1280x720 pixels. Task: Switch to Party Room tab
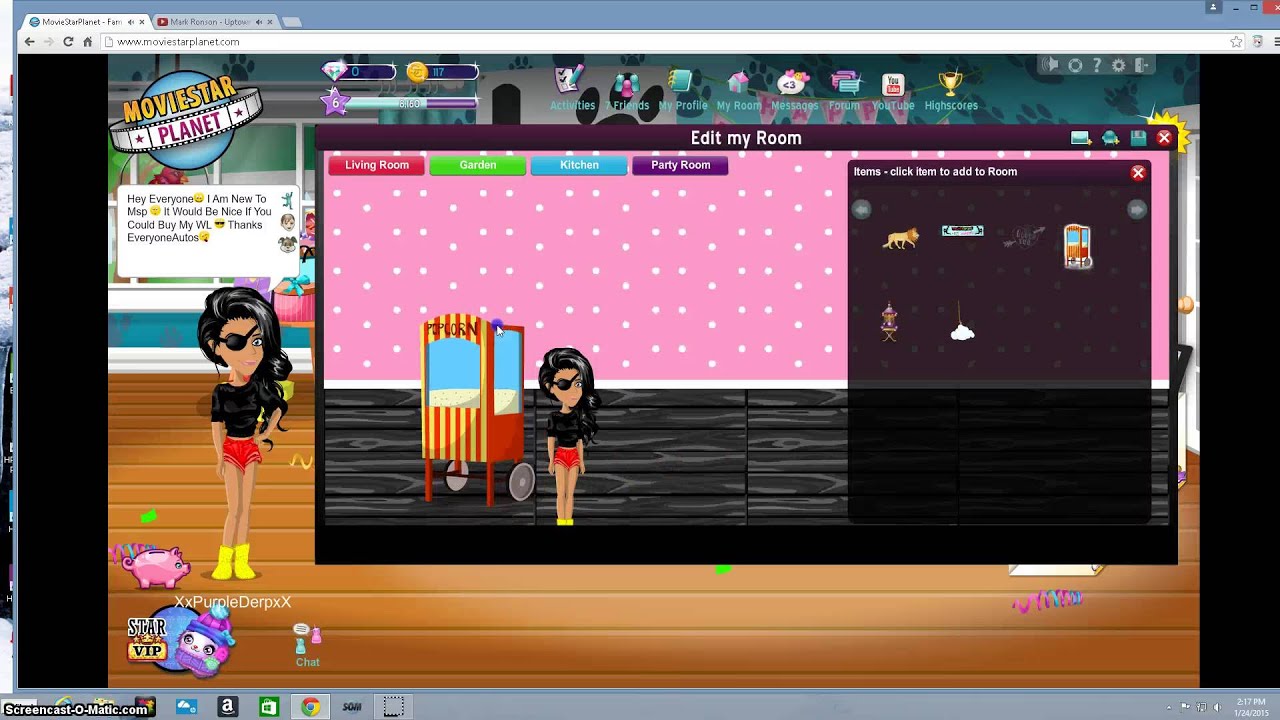680,165
